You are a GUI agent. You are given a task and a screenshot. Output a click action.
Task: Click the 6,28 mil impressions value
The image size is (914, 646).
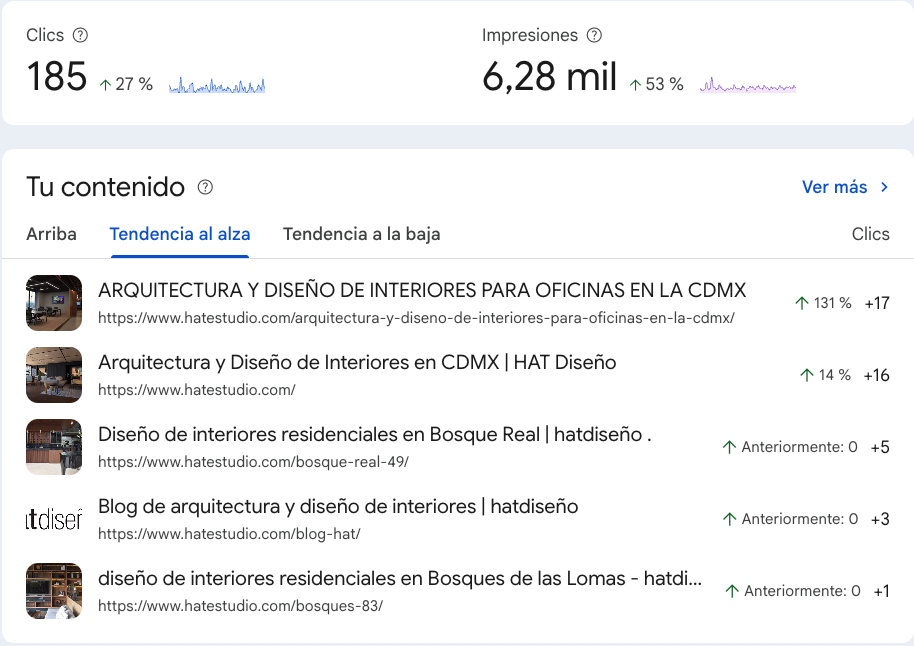549,77
